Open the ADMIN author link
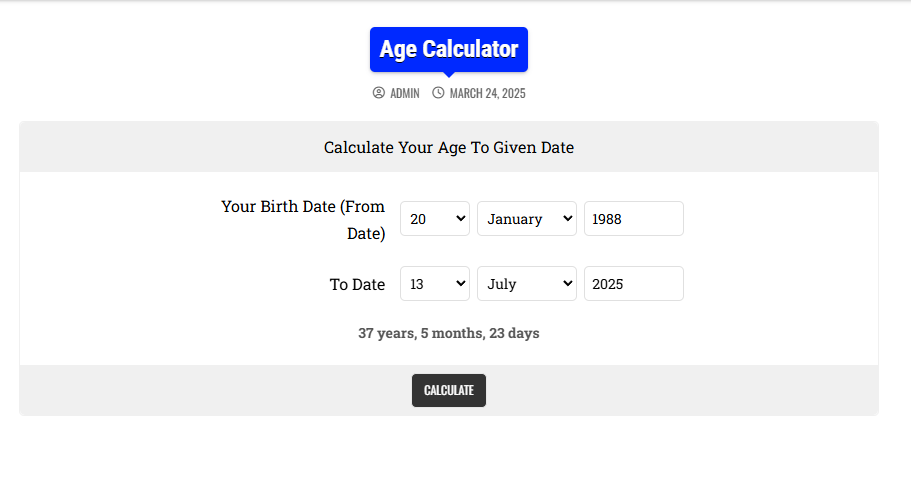 click(405, 94)
